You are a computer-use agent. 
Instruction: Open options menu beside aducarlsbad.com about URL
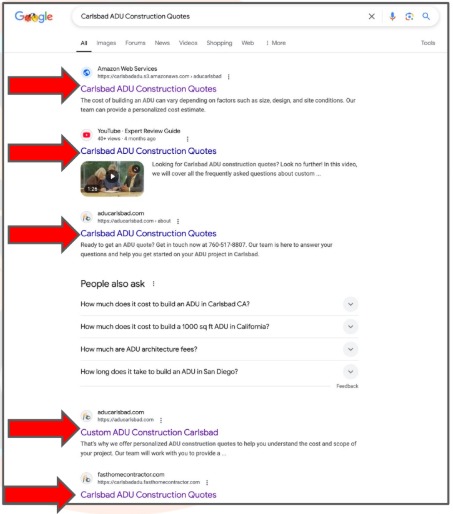178,221
